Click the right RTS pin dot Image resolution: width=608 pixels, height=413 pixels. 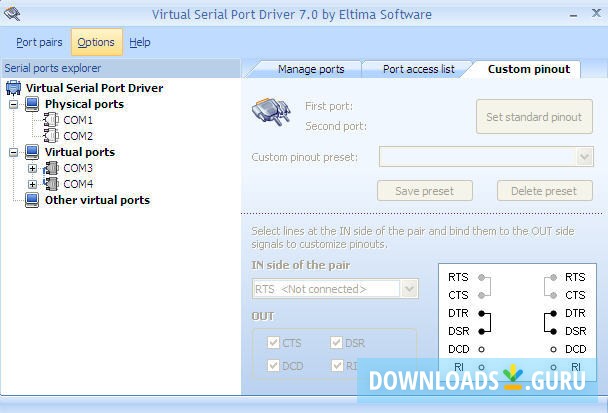pos(553,277)
